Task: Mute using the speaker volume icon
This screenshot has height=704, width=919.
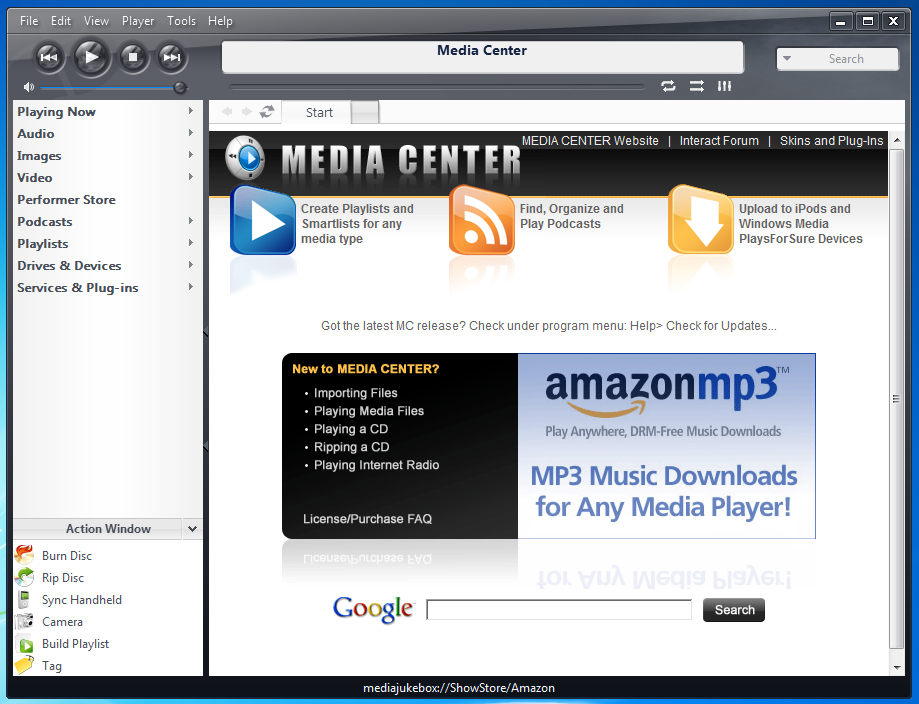Action: (28, 87)
